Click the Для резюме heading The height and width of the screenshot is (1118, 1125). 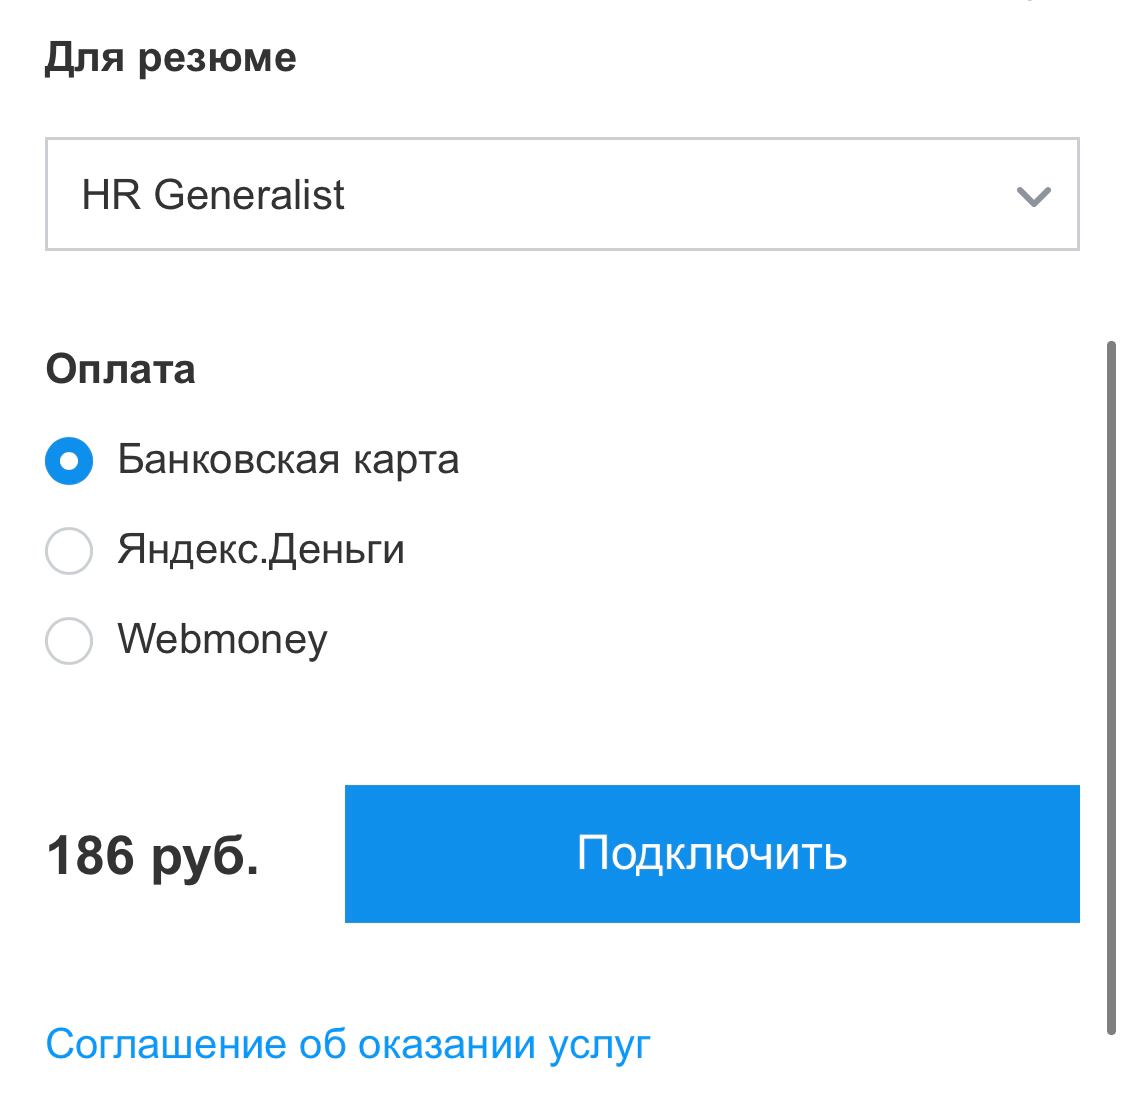click(171, 58)
